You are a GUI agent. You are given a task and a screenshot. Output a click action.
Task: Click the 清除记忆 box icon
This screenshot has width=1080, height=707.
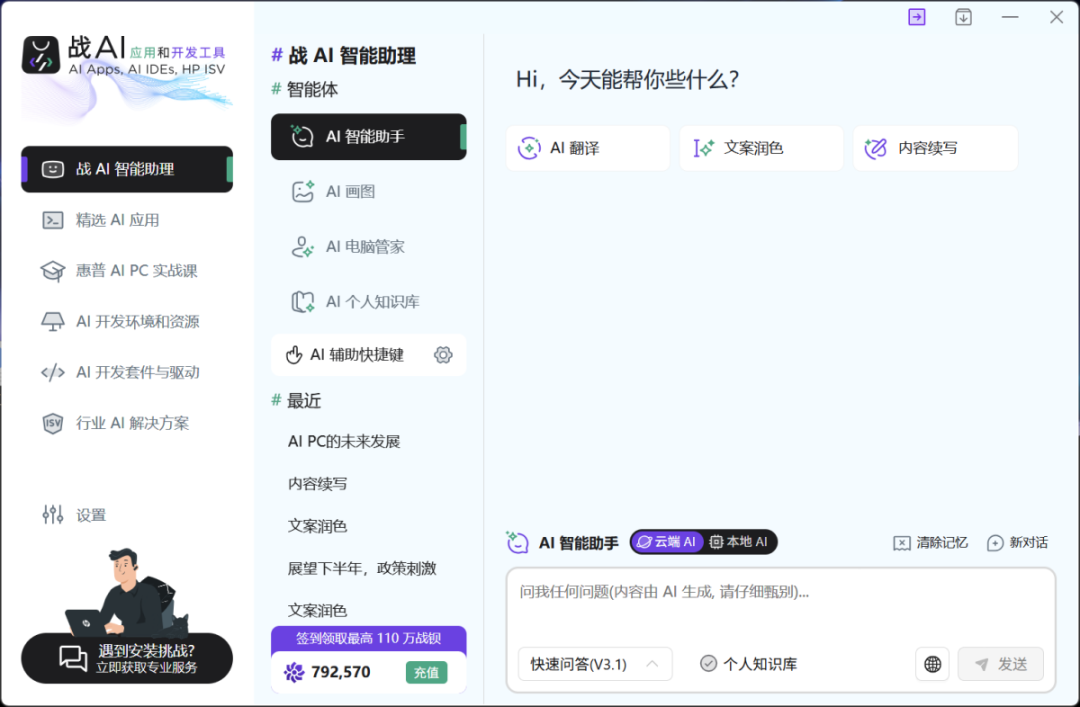pyautogui.click(x=902, y=543)
